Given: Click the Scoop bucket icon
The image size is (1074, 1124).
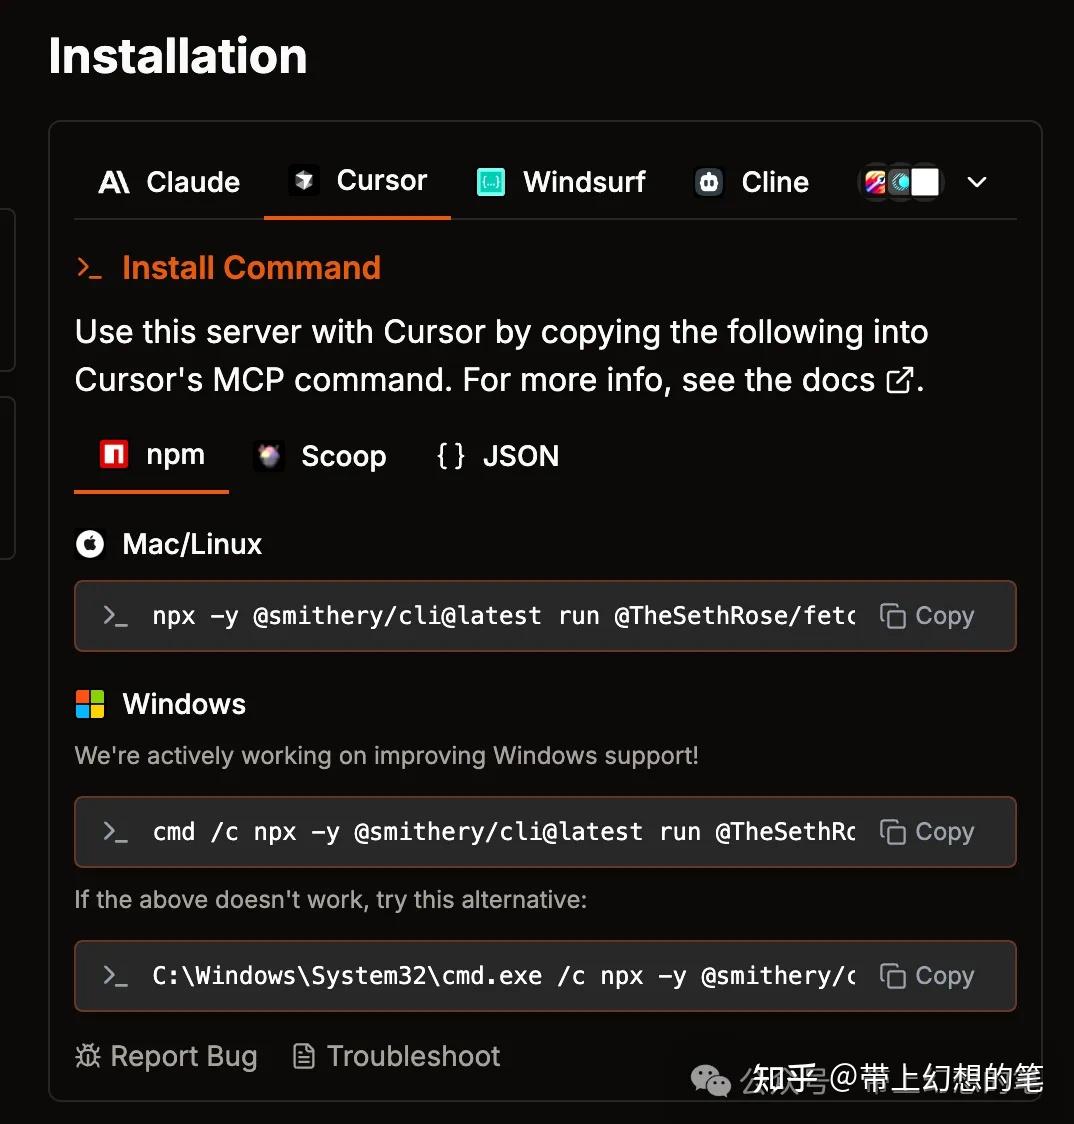Looking at the screenshot, I should [x=268, y=456].
